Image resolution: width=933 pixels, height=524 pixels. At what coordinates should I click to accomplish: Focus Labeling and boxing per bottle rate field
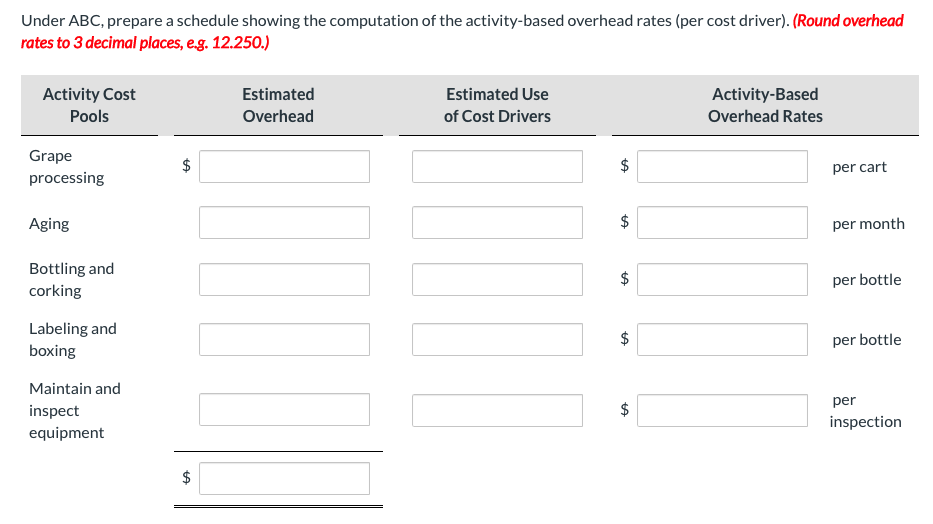point(722,340)
